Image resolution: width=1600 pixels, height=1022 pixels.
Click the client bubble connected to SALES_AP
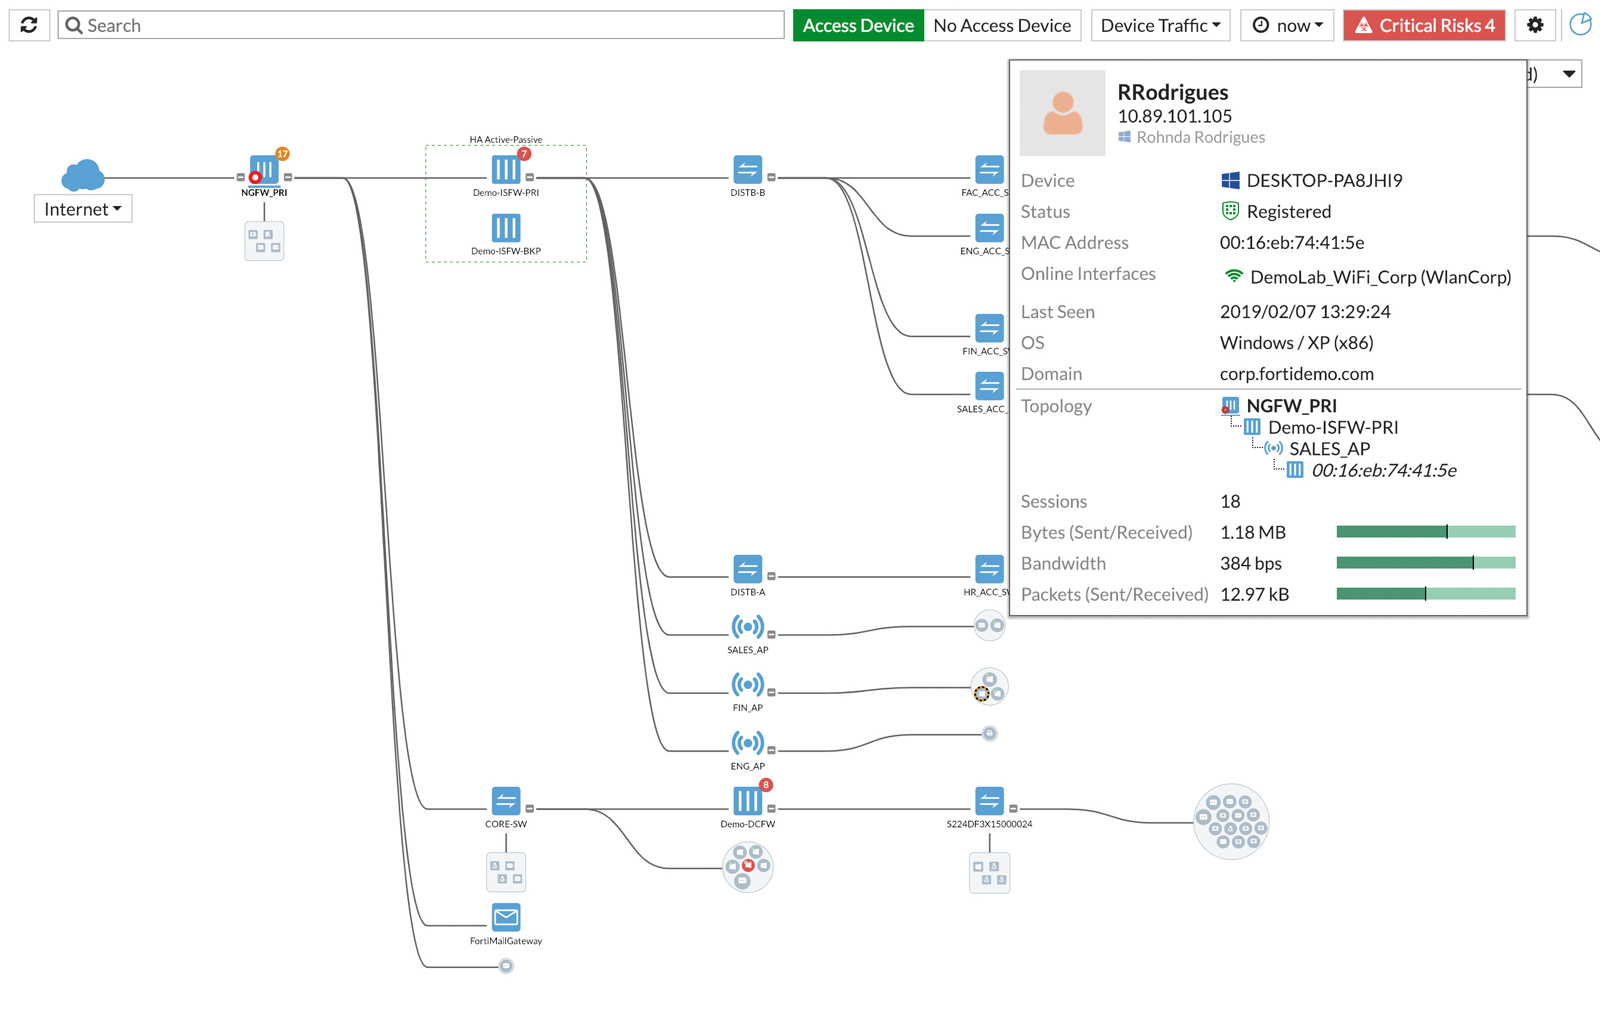989,625
